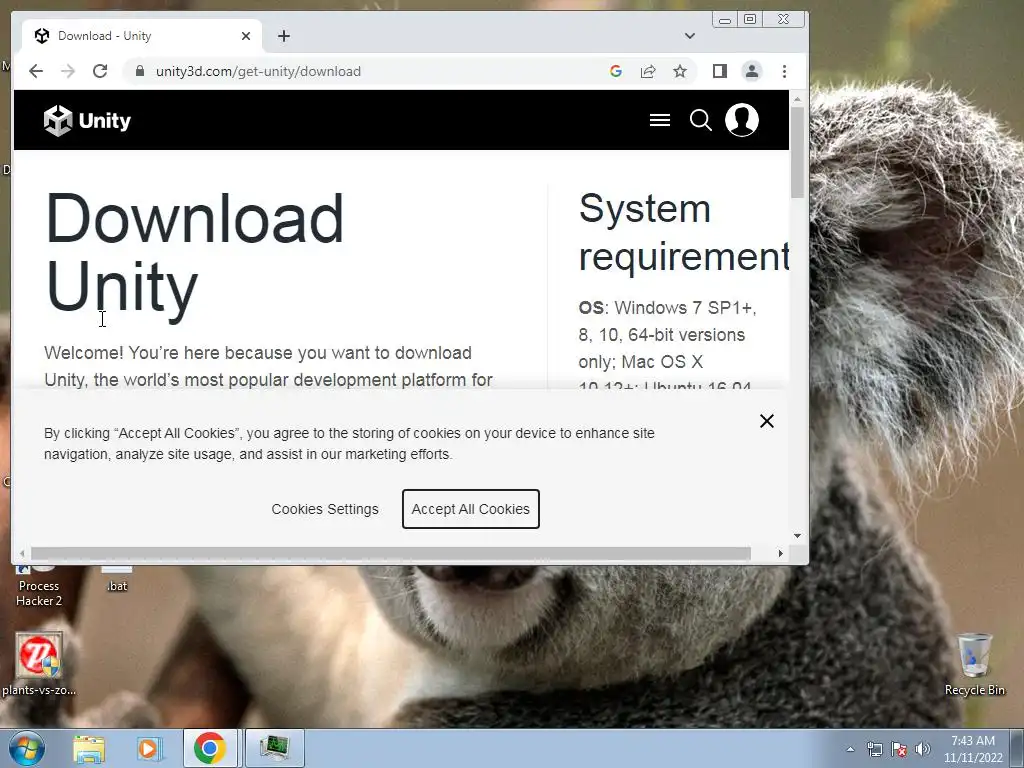Click the Chrome taskbar icon
Image resolution: width=1024 pixels, height=768 pixels.
[x=210, y=748]
